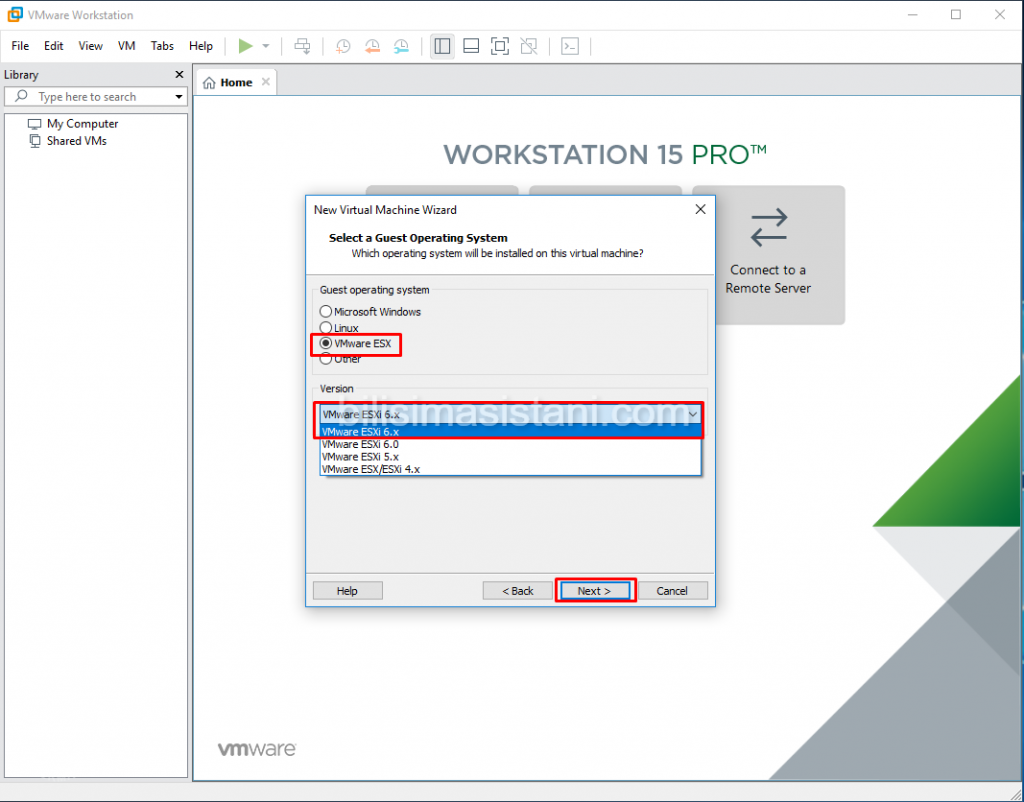
Task: Click the Help button in wizard
Action: tap(347, 590)
